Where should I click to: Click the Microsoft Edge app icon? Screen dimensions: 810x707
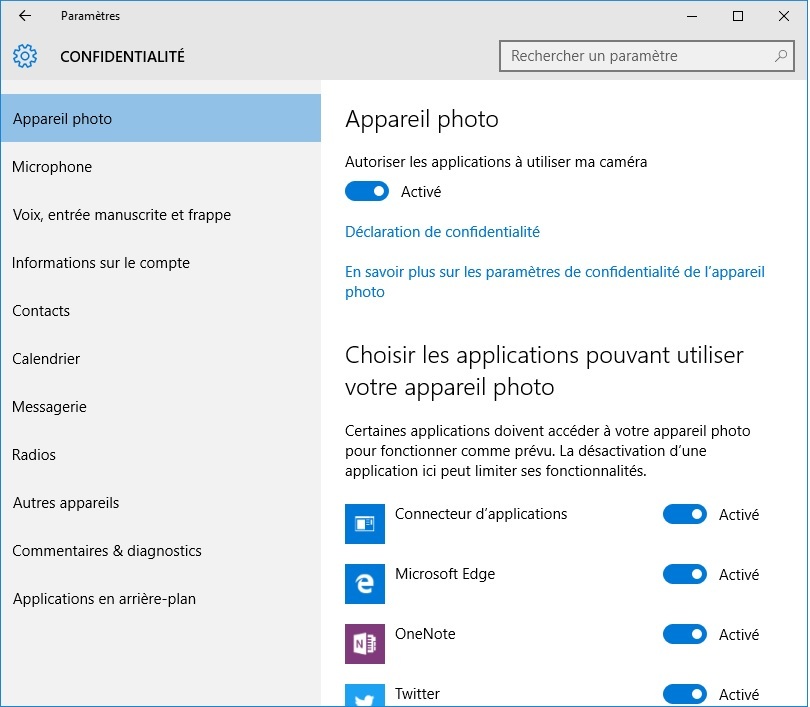[x=365, y=584]
